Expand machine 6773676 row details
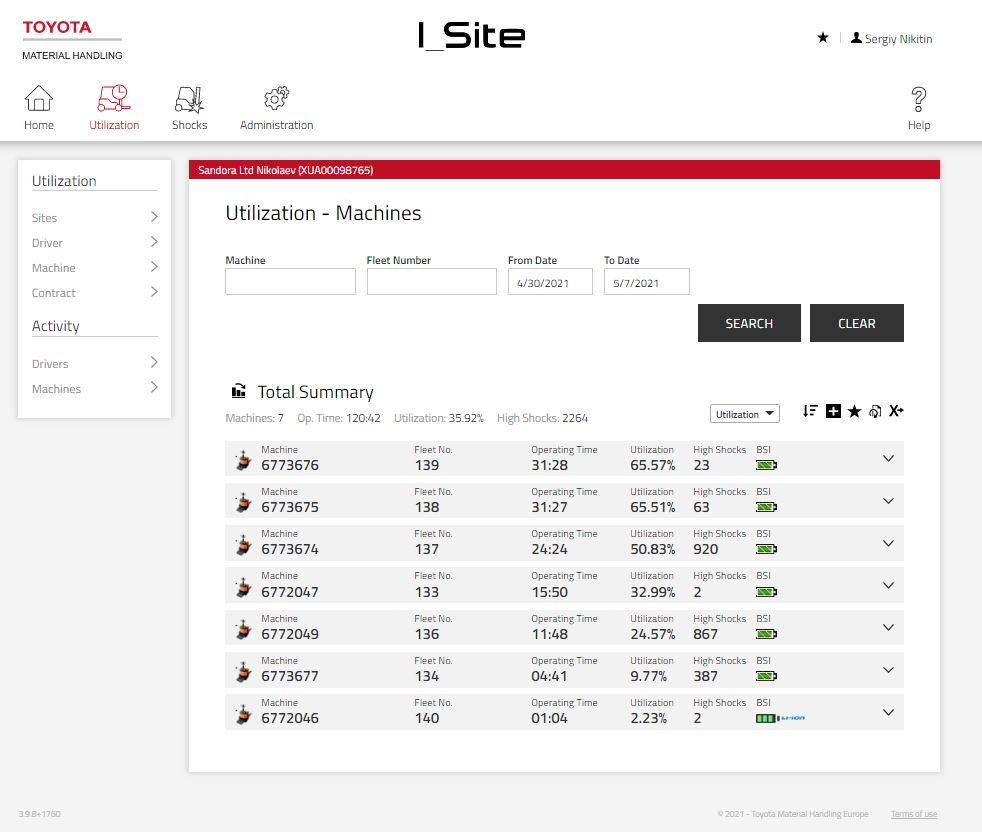The height and width of the screenshot is (832, 982). point(888,459)
